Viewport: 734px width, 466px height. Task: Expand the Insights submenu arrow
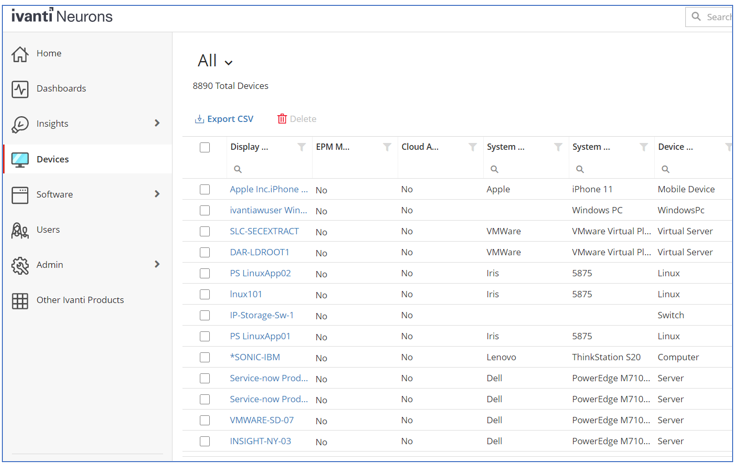click(x=157, y=124)
